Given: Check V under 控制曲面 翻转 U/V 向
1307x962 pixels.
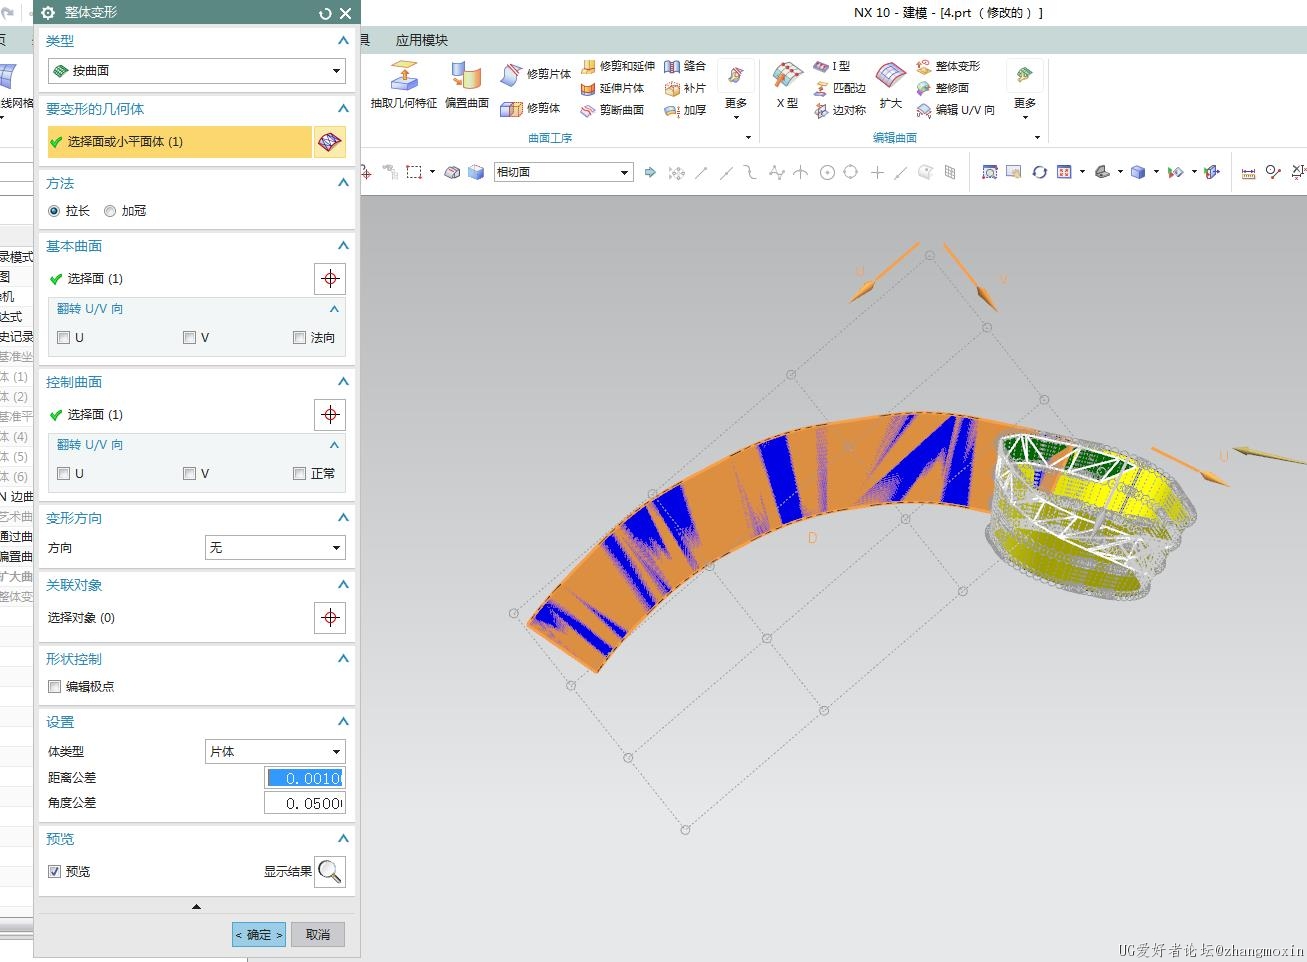Looking at the screenshot, I should point(189,474).
